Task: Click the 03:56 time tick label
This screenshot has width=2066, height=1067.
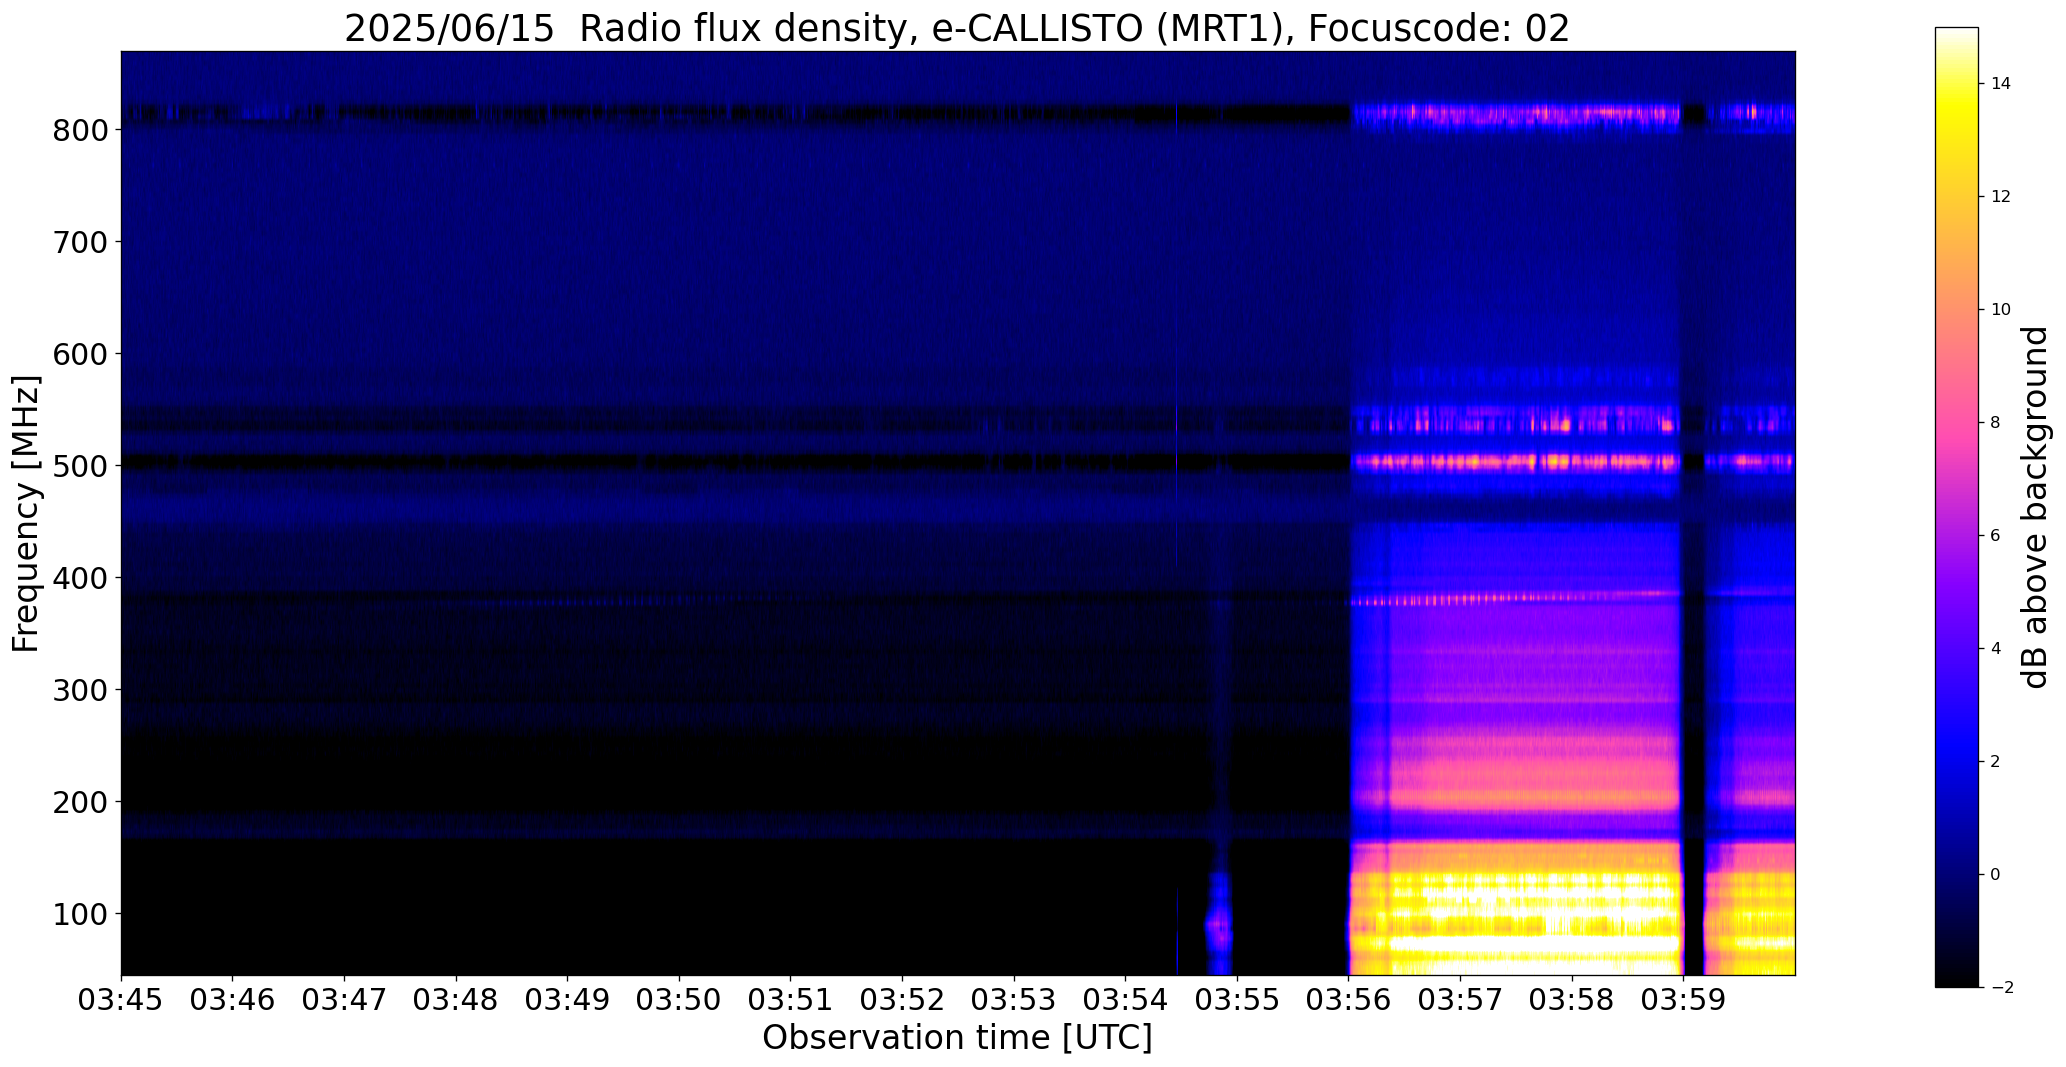Action: click(1349, 1000)
